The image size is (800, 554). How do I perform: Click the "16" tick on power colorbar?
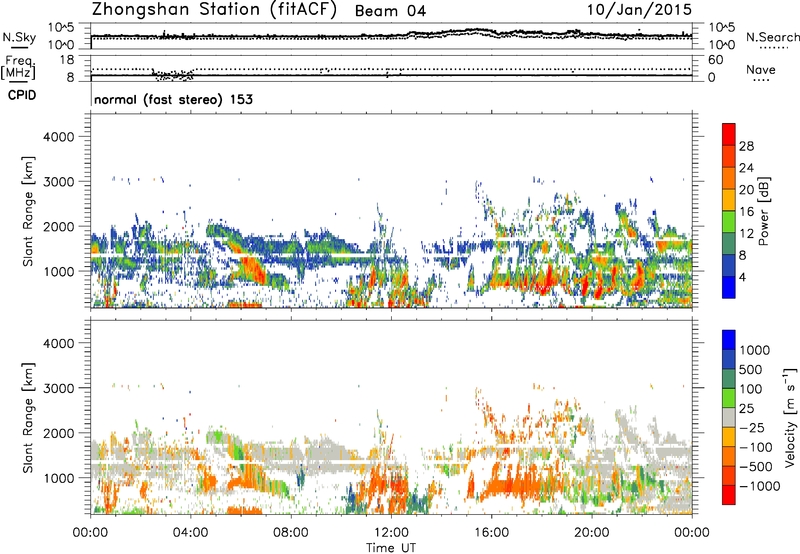[x=746, y=212]
